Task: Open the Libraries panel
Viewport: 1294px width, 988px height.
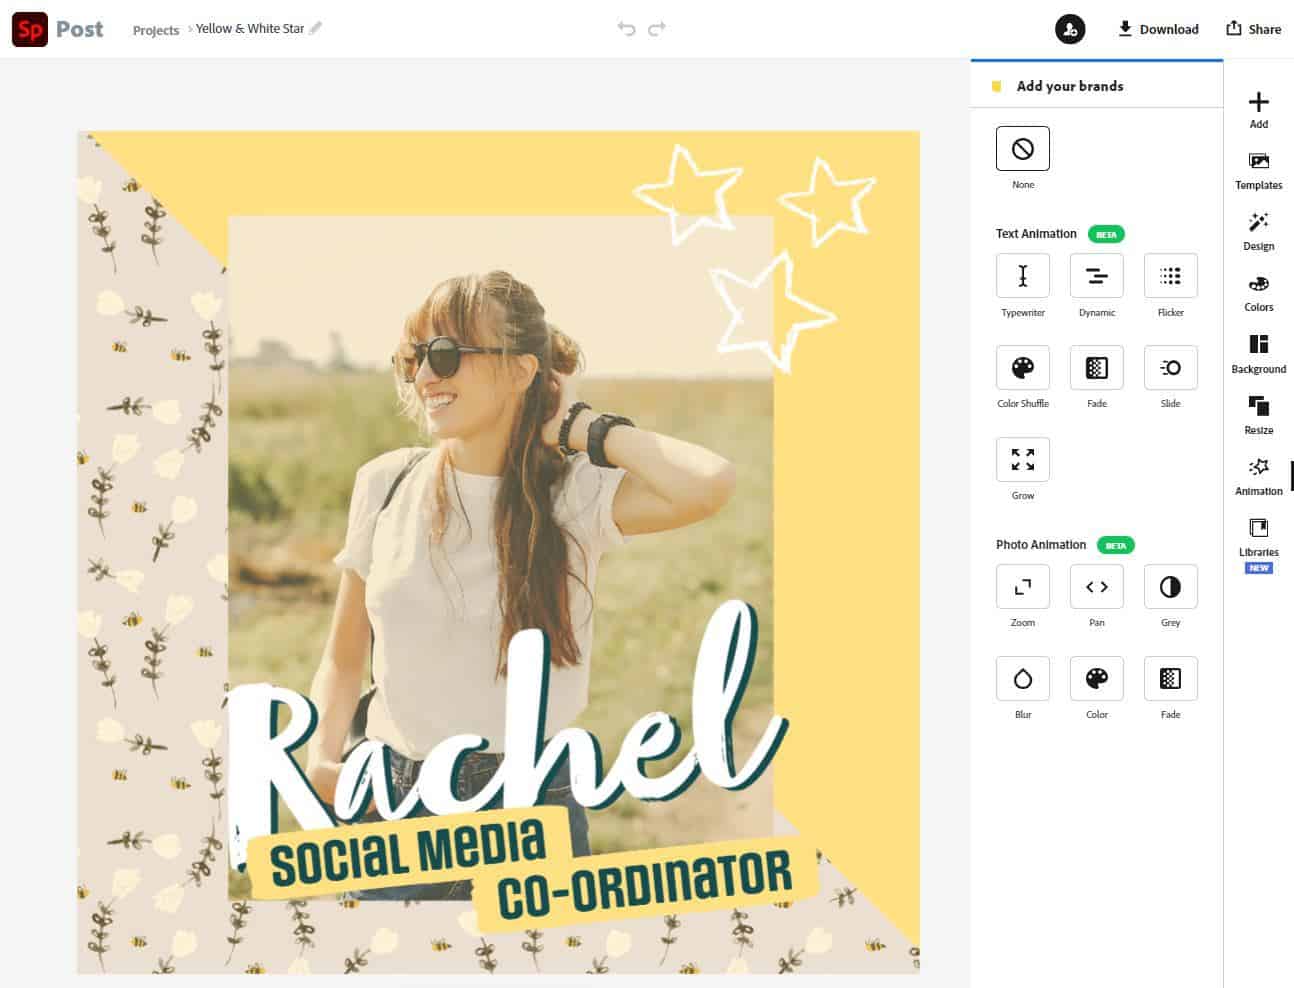Action: pos(1258,545)
